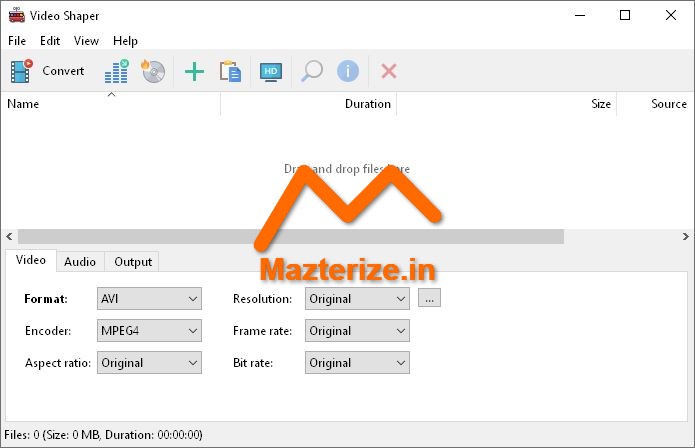
Task: Open the Frame rate dropdown
Action: tap(357, 331)
